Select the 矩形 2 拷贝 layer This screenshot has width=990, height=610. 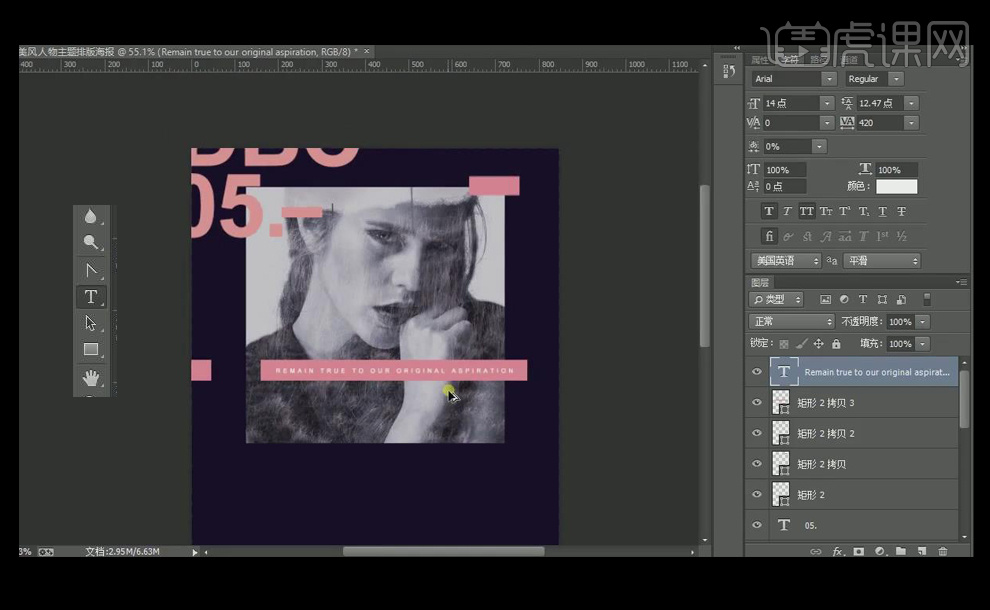tap(820, 464)
